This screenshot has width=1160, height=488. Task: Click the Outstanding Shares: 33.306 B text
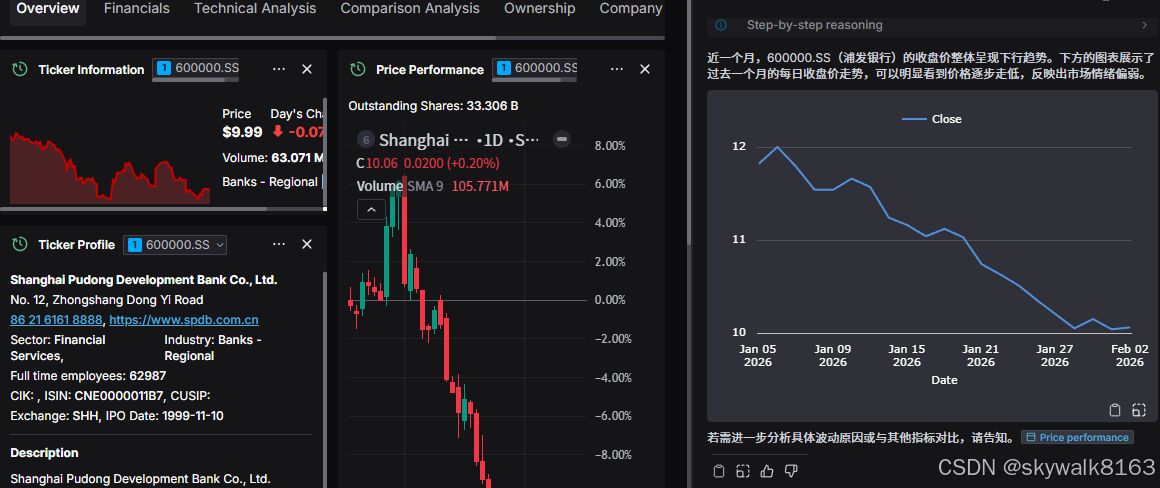[x=434, y=106]
